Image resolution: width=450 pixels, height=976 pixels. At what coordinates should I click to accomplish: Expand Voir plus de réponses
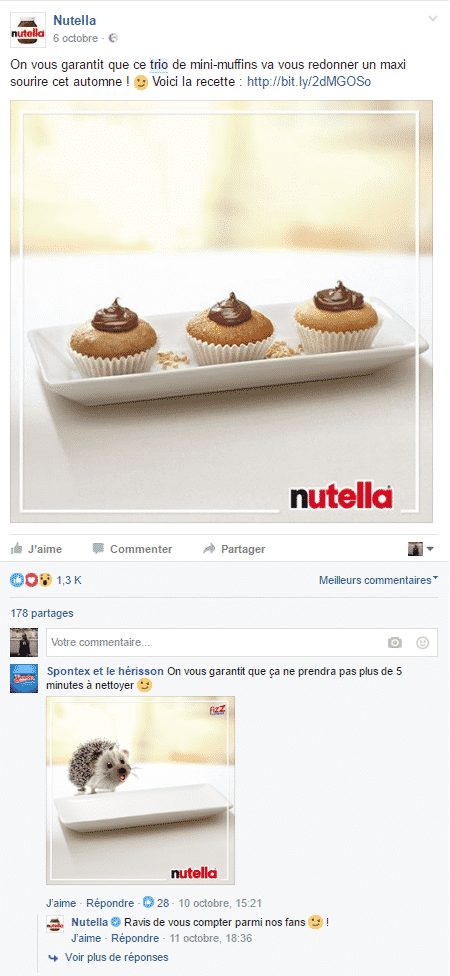coord(116,957)
